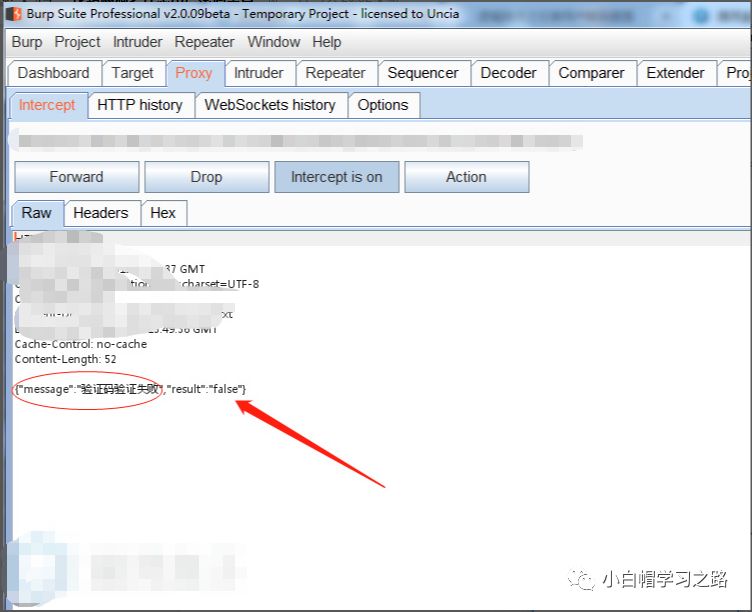Click the charset=UTF-8 text in the header
The height and width of the screenshot is (612, 752).
[x=221, y=284]
